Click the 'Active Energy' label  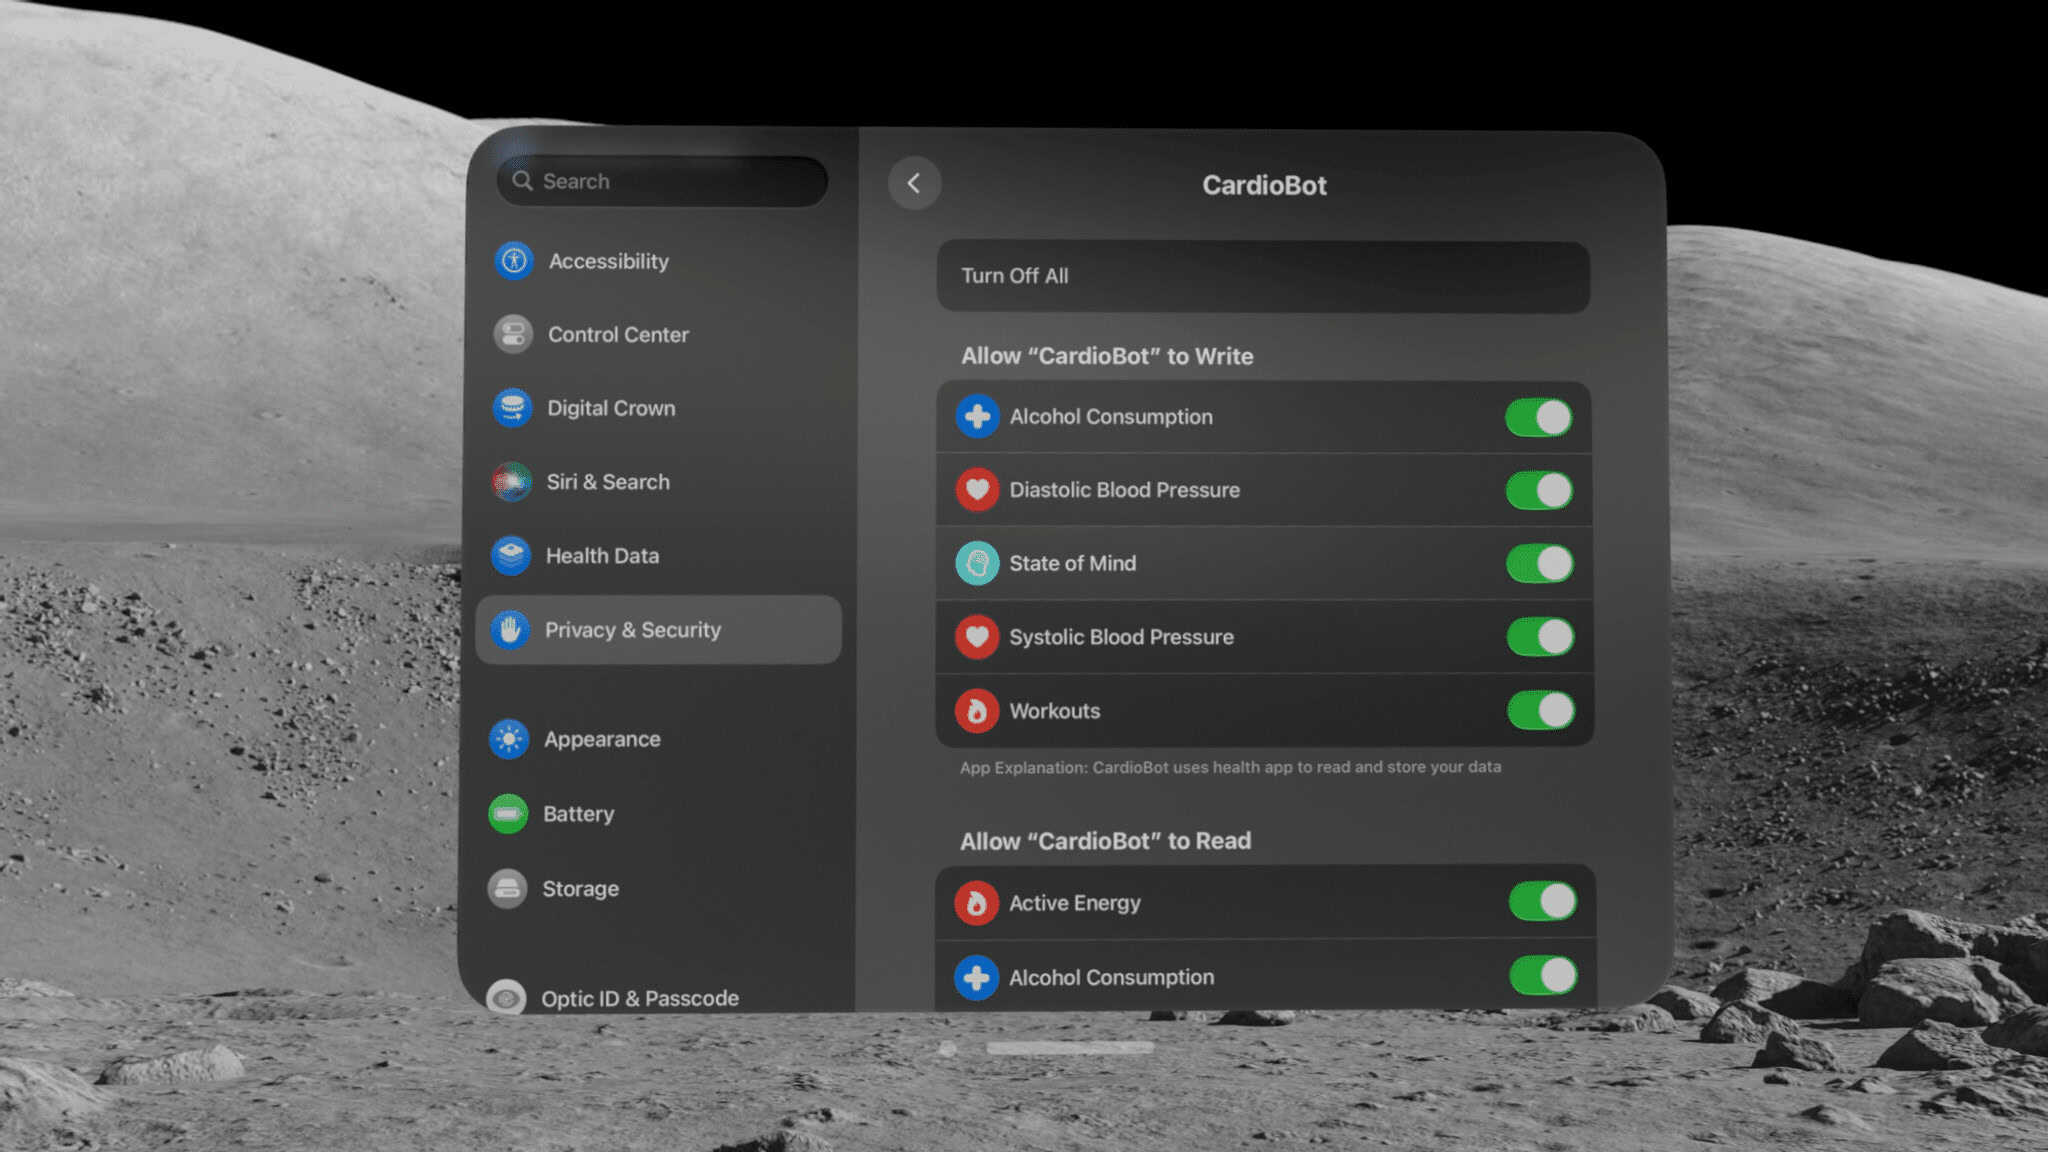(x=1074, y=903)
